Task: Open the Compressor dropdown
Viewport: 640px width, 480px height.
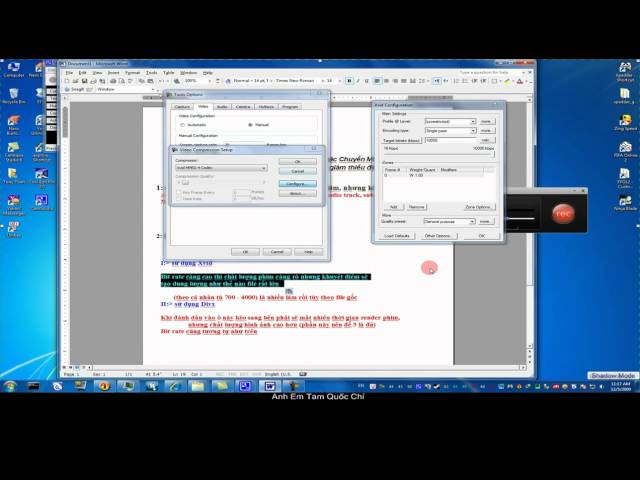Action: point(221,168)
